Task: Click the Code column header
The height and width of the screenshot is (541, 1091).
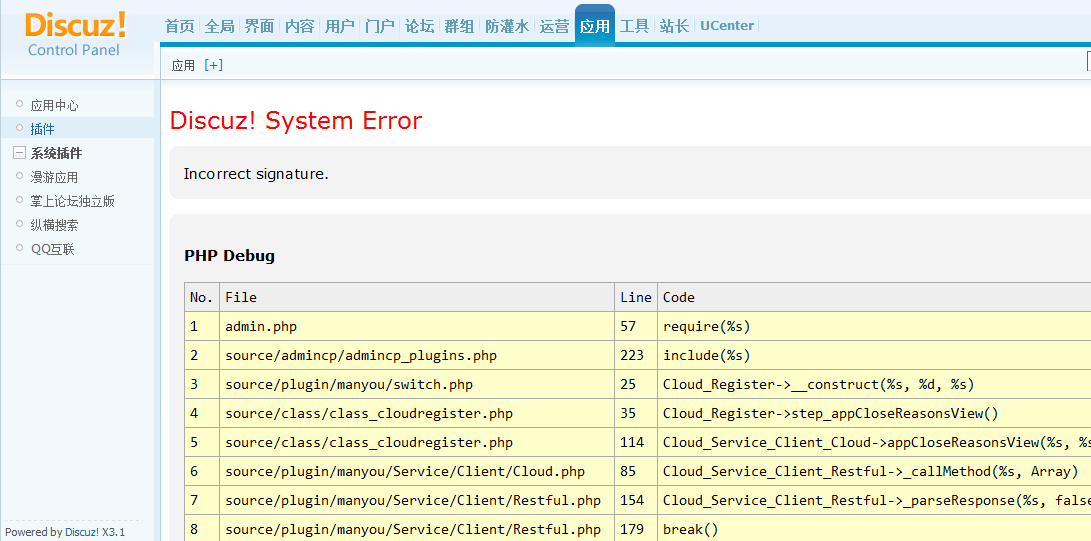Action: click(874, 297)
